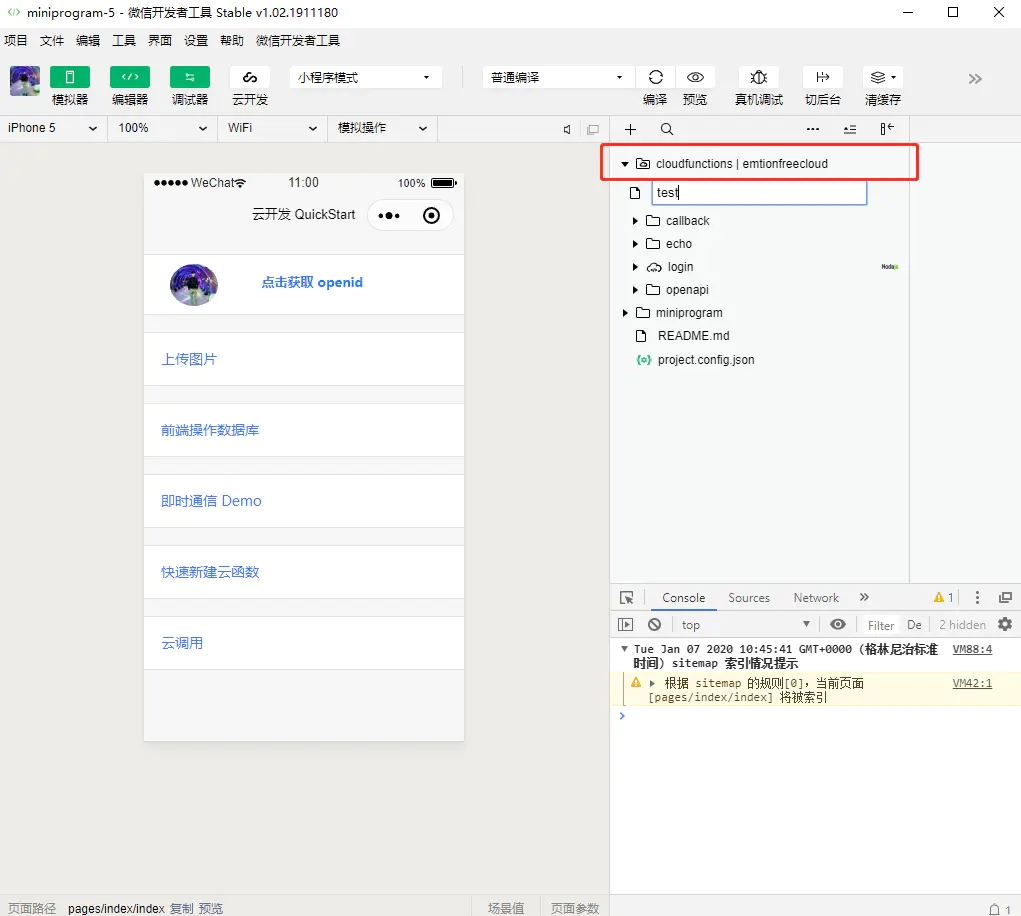Open the file tree more options ellipsis
This screenshot has height=916, width=1021.
pyautogui.click(x=813, y=129)
